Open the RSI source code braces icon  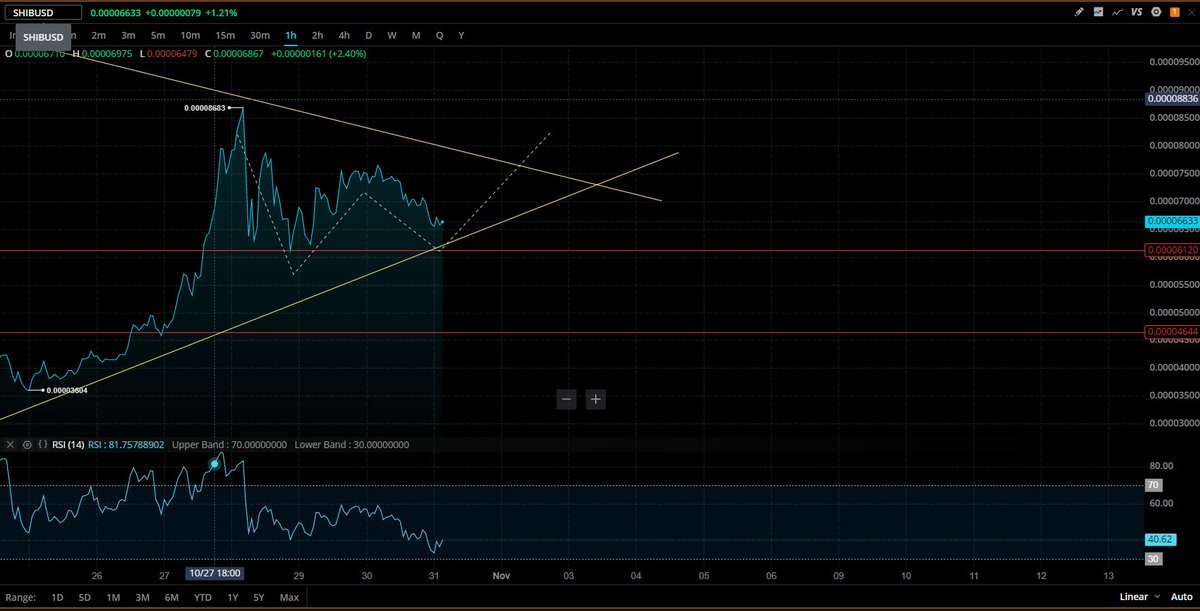click(x=43, y=444)
